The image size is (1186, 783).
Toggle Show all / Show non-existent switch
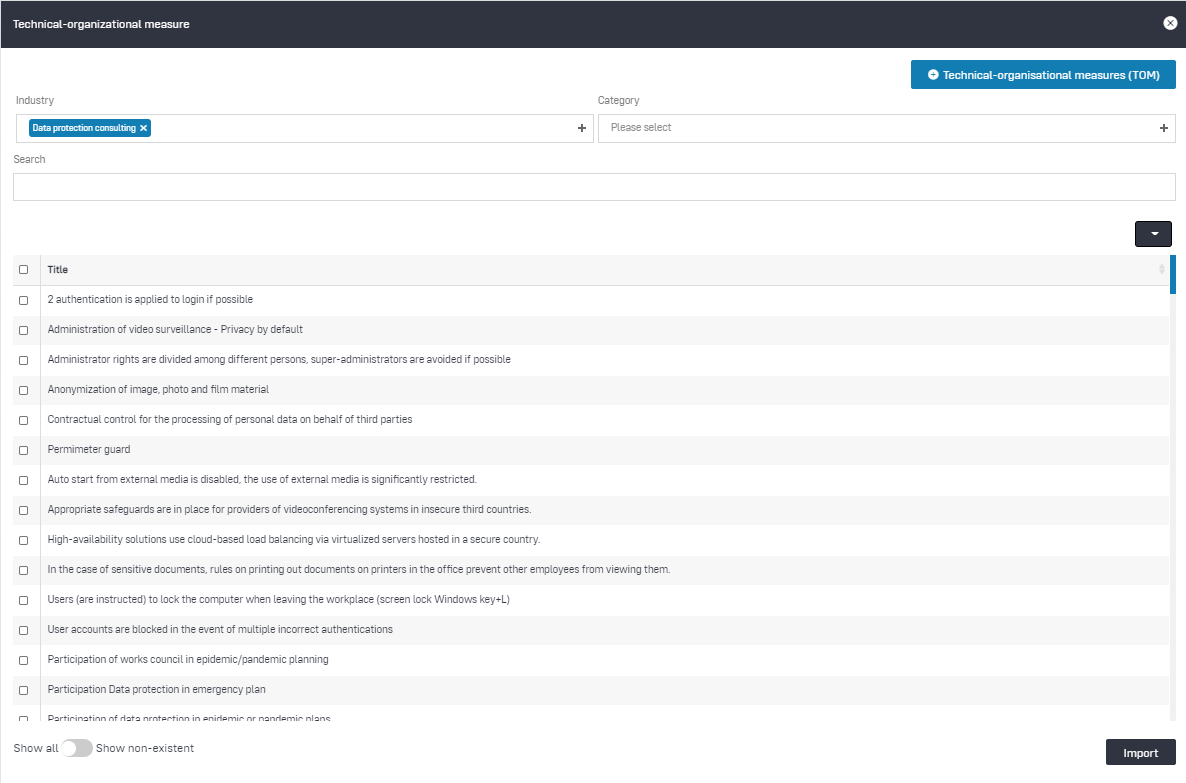[77, 748]
